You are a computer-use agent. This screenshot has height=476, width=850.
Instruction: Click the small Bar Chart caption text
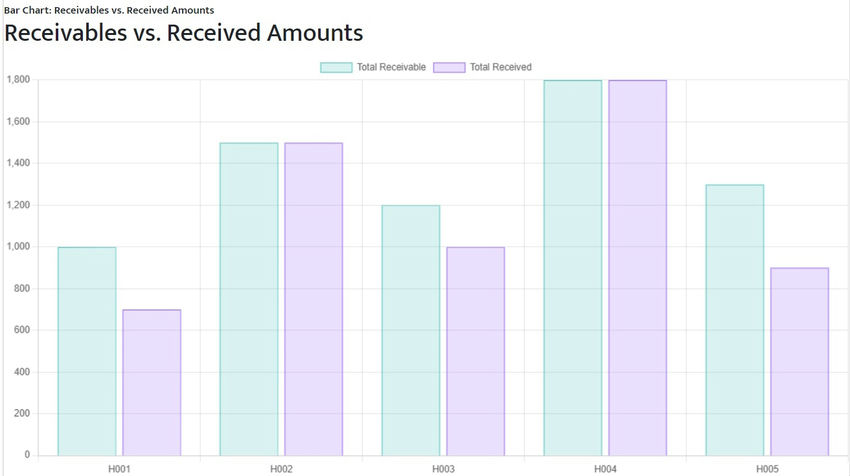(x=109, y=10)
